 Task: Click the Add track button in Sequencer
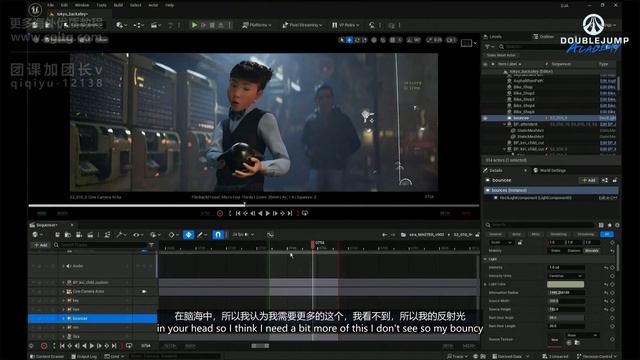point(40,245)
